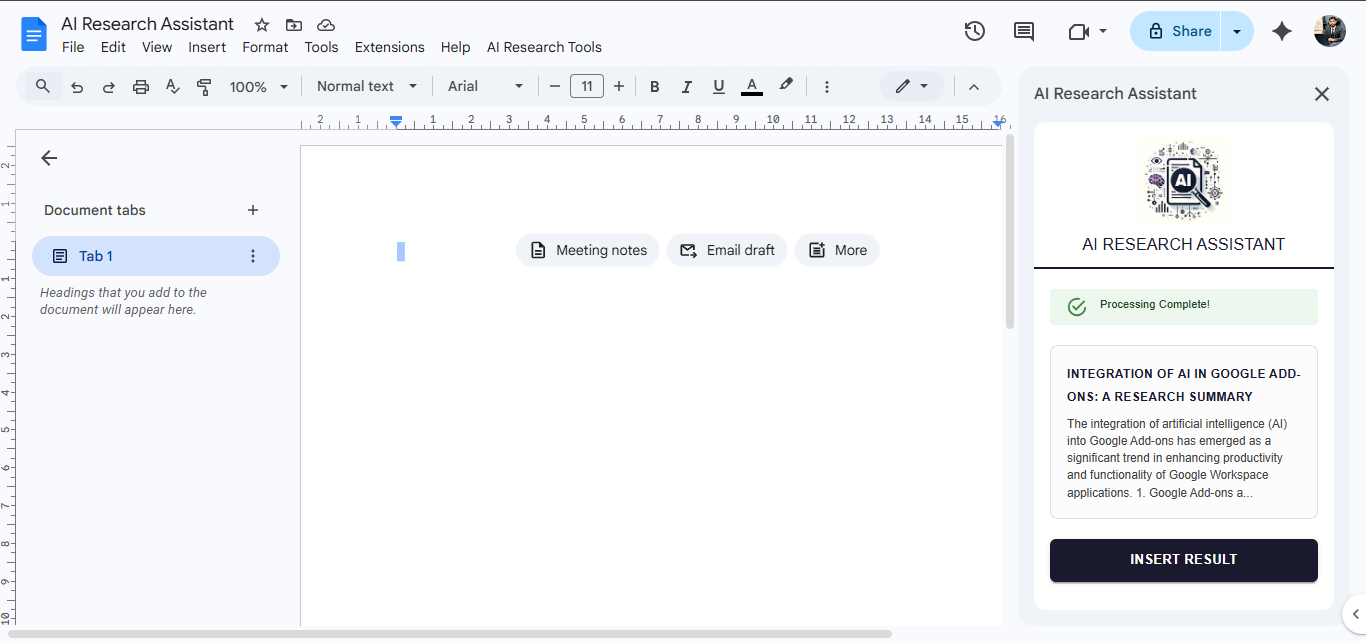Open the highlight color tool
The width and height of the screenshot is (1366, 641).
[786, 86]
